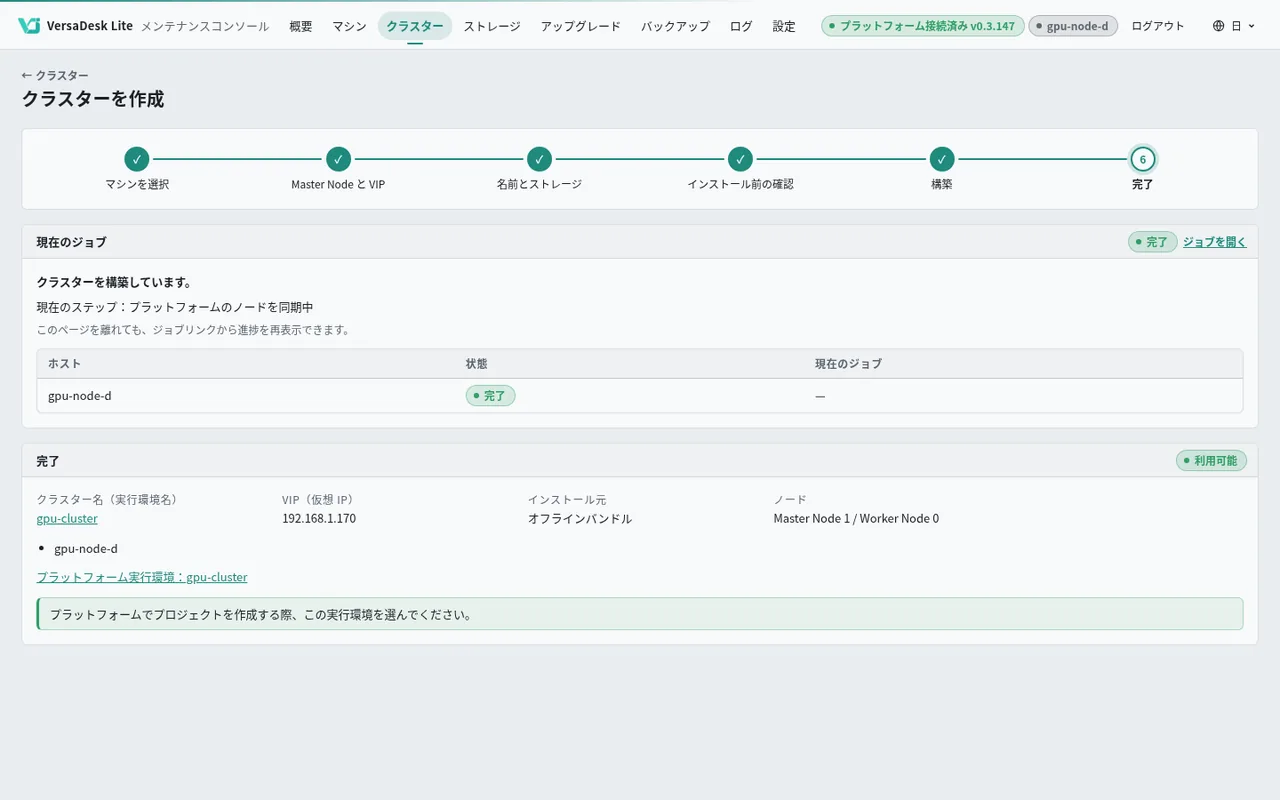
Task: Click the step 6 完了 circle
Action: pos(1143,159)
